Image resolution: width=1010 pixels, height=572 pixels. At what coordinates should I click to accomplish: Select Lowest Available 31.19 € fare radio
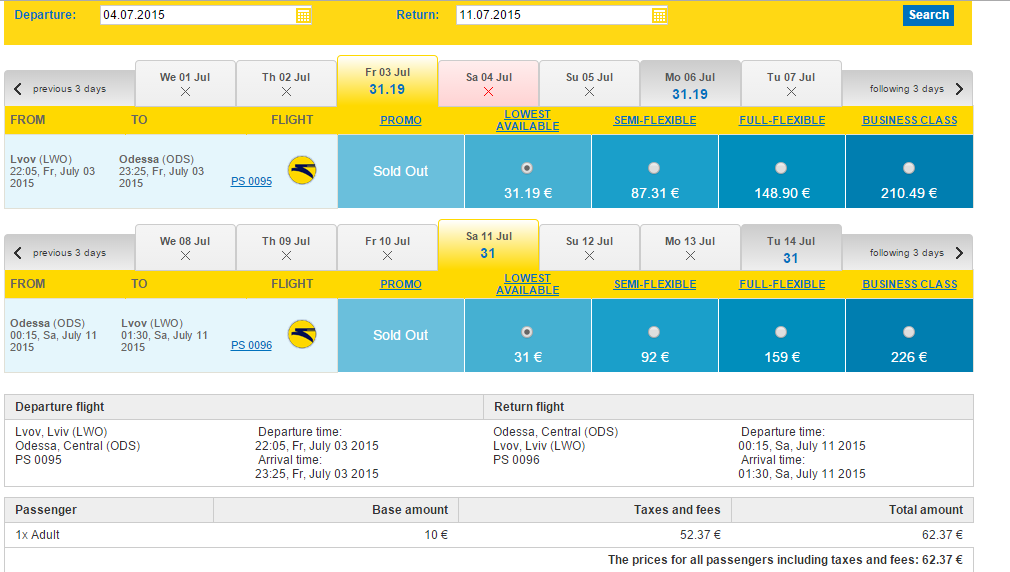tap(527, 168)
